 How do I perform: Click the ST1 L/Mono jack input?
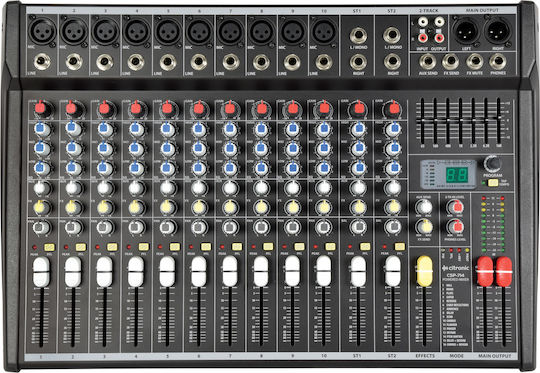coord(358,36)
